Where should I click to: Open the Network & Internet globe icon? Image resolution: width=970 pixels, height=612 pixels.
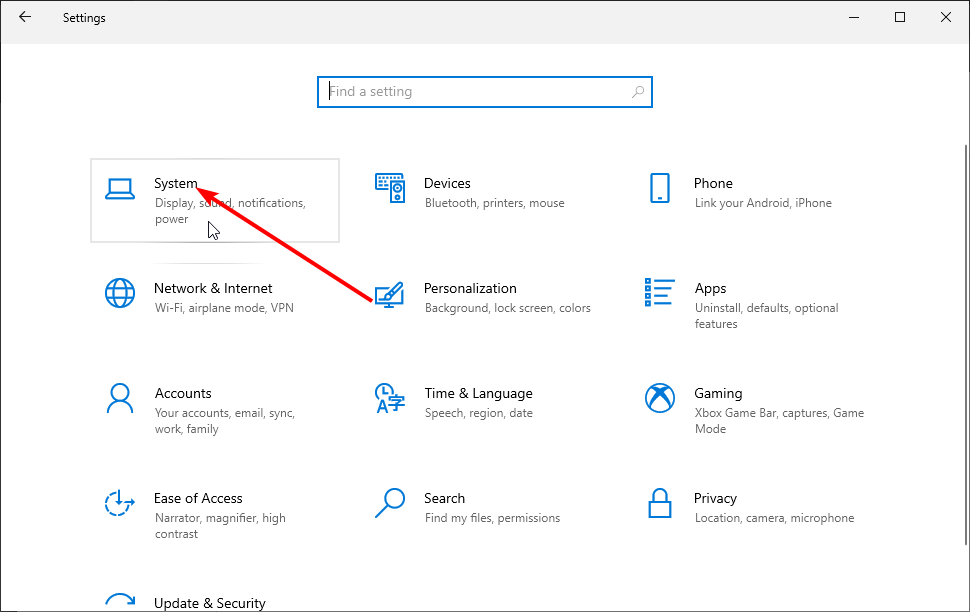(120, 293)
